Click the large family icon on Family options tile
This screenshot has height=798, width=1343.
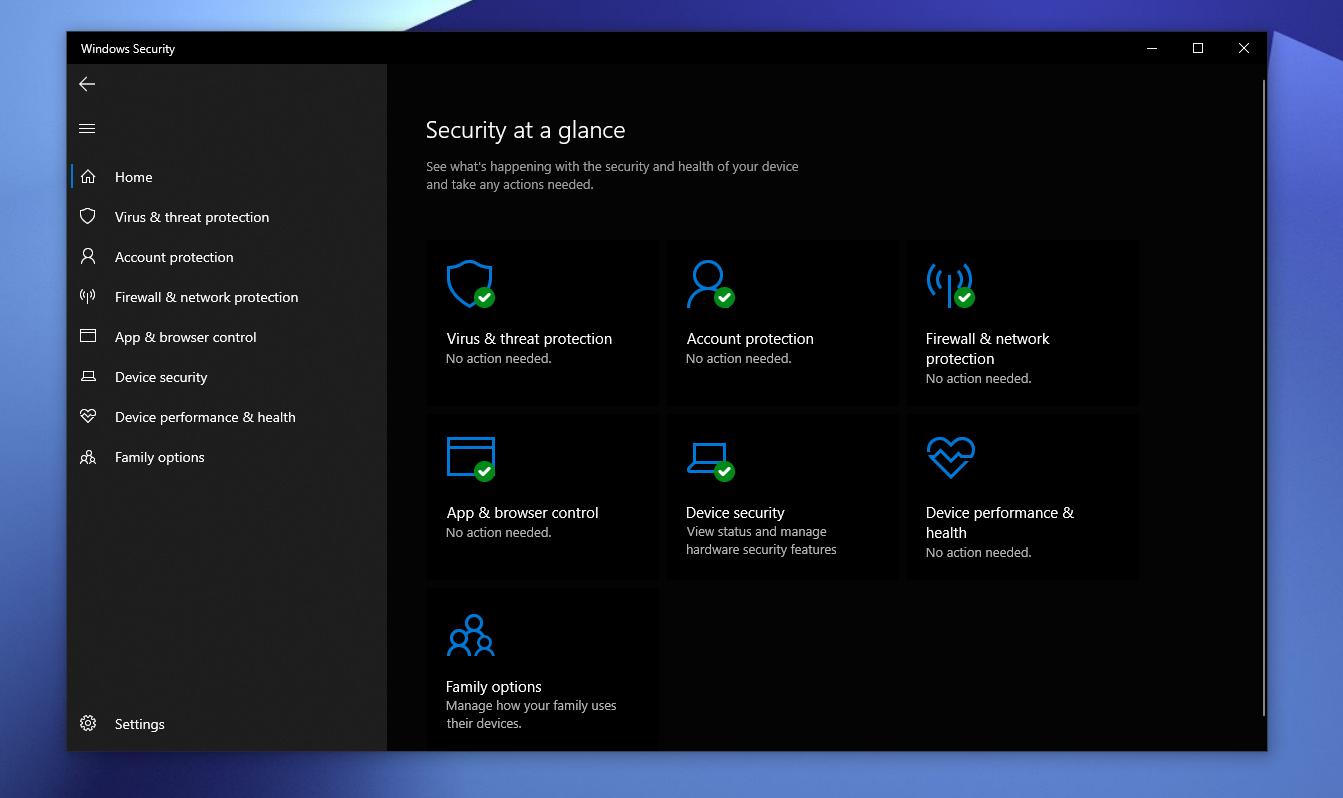tap(470, 635)
